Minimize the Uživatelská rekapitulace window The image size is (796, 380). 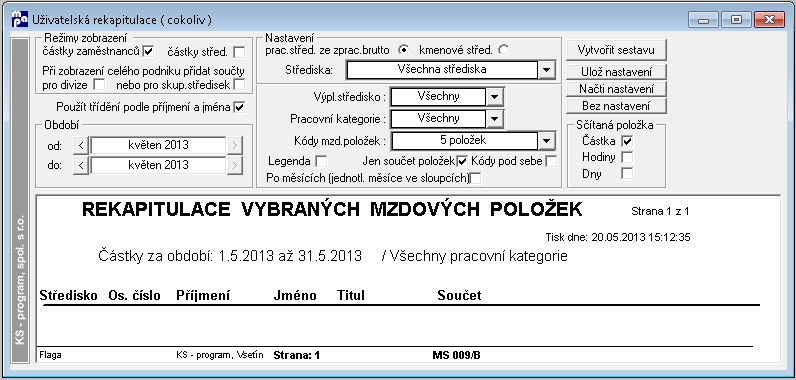point(704,20)
